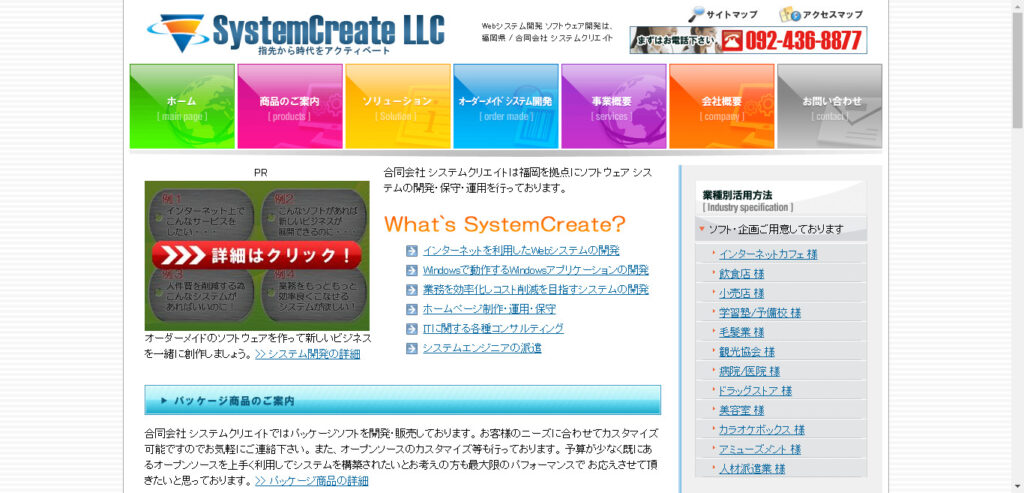Click the SystemCreate LLC logo
Image resolution: width=1024 pixels, height=493 pixels.
(x=296, y=33)
